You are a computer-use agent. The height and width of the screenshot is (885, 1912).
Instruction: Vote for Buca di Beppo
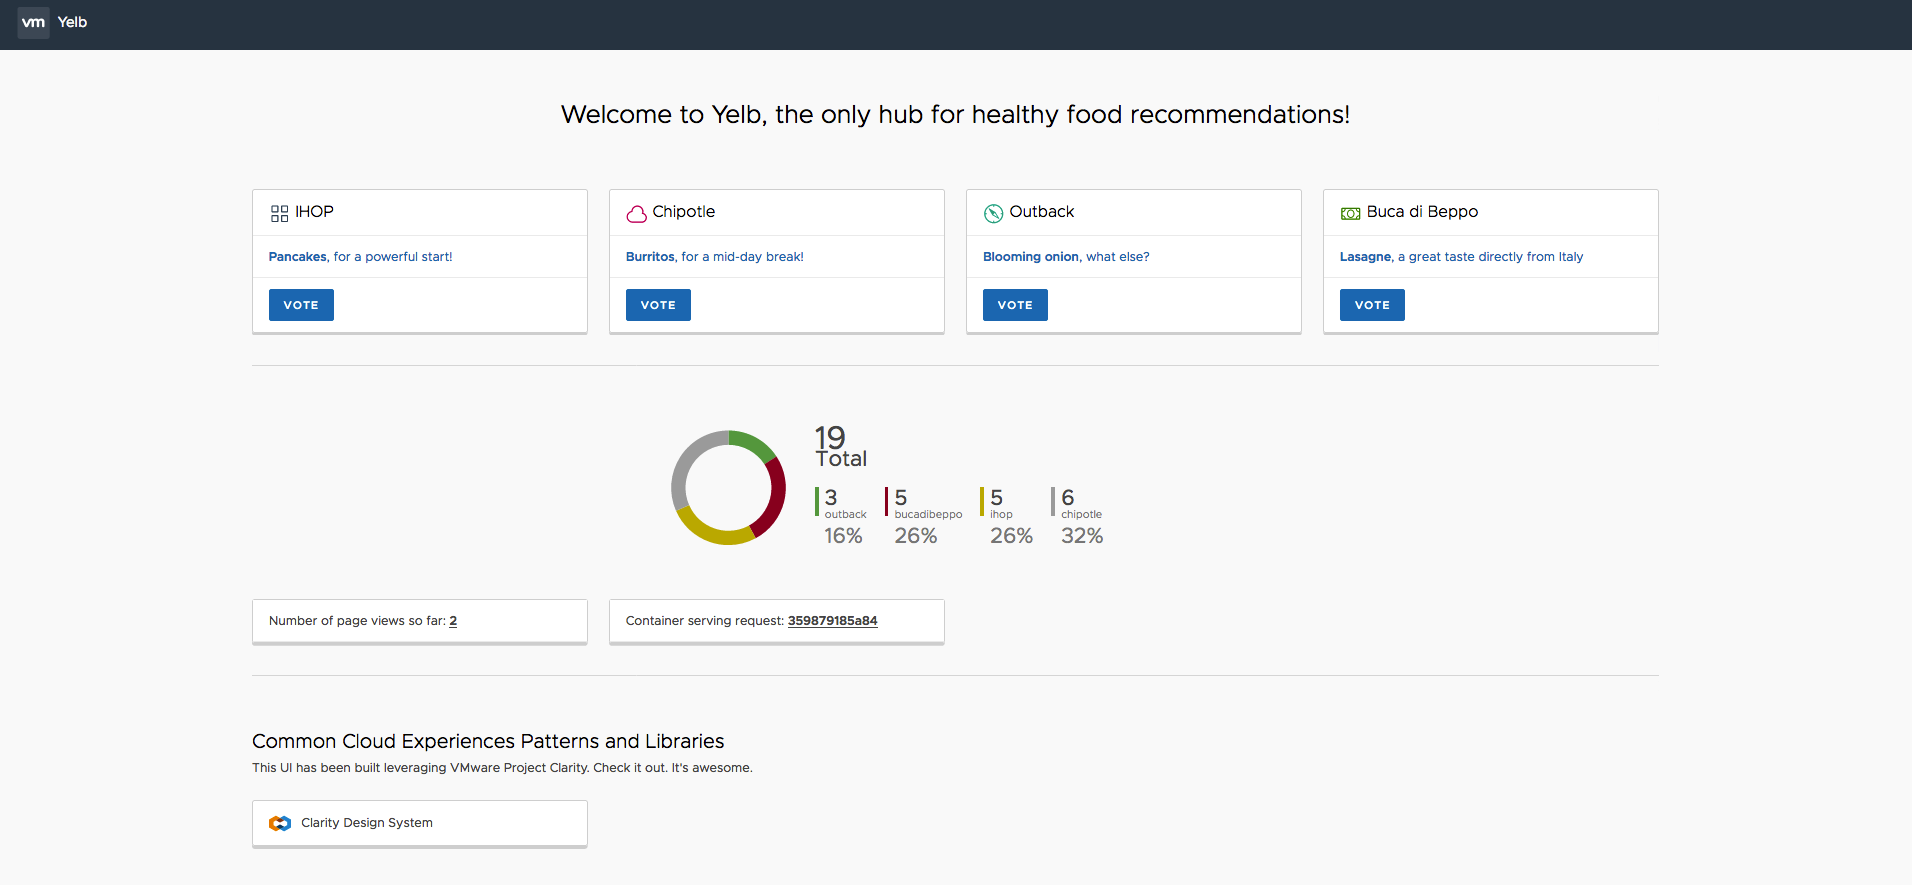1372,305
